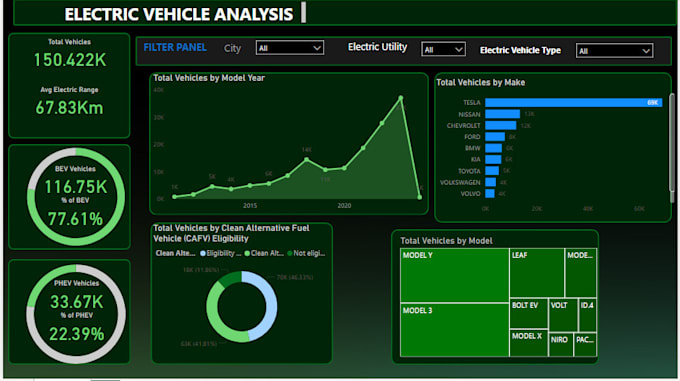
Task: Pick the PAC... treemap tile
Action: [x=585, y=345]
